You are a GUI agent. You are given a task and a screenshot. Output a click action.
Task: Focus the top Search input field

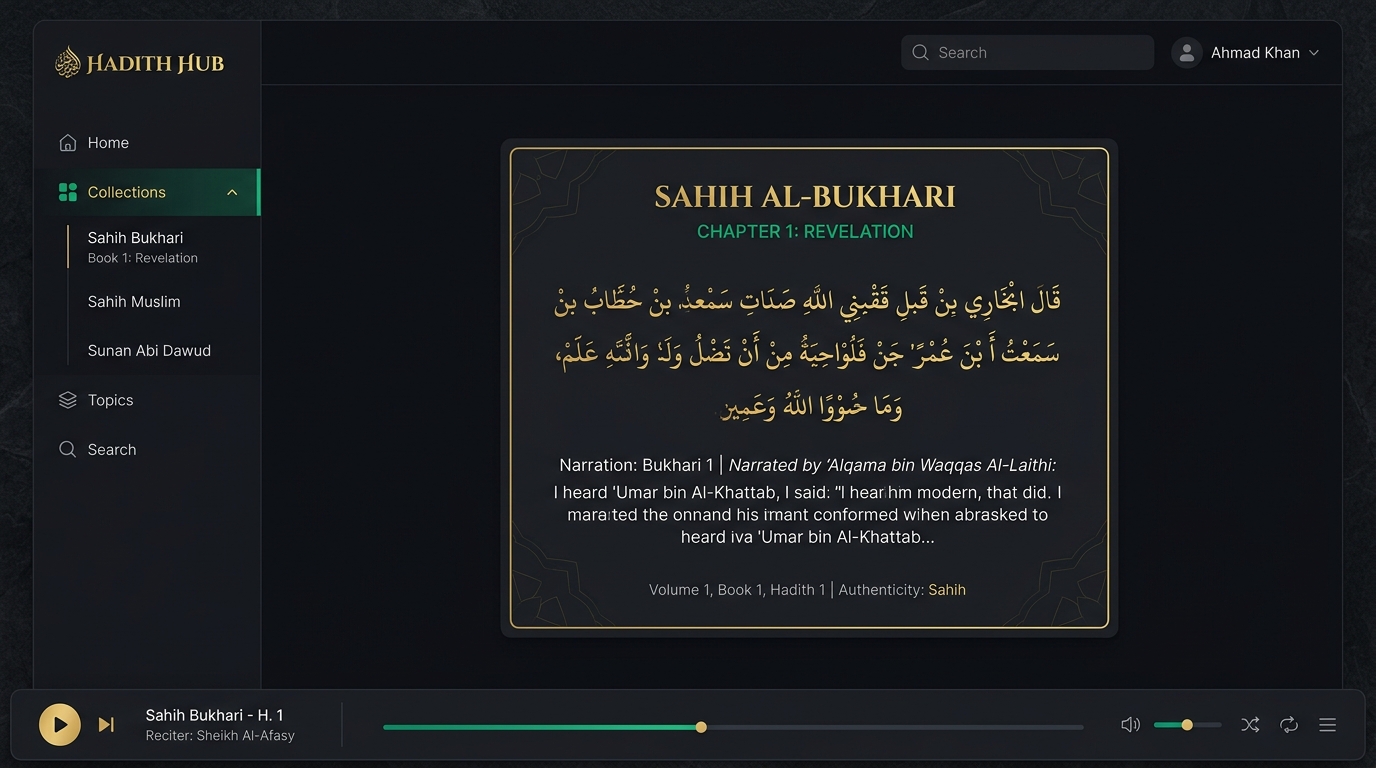click(x=1027, y=53)
